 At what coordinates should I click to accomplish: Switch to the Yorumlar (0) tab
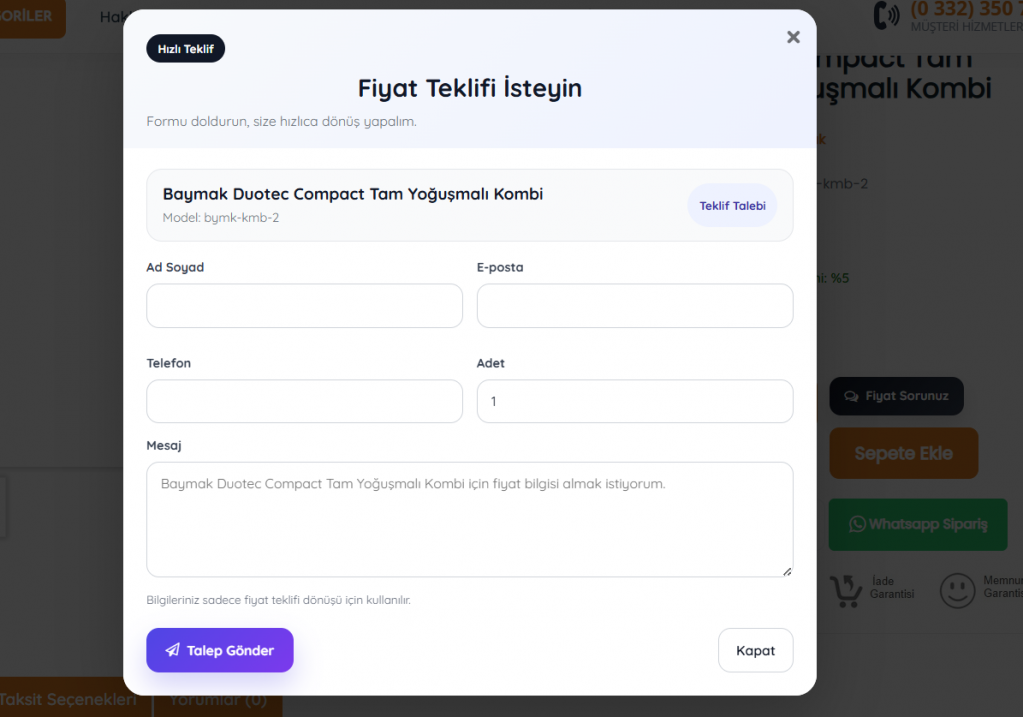coord(218,700)
